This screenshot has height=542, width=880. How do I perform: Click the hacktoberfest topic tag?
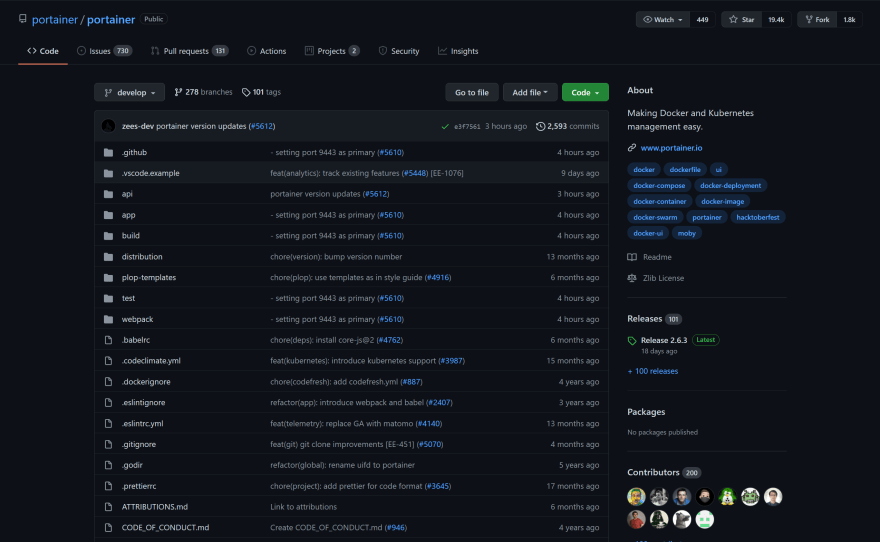[x=758, y=218]
